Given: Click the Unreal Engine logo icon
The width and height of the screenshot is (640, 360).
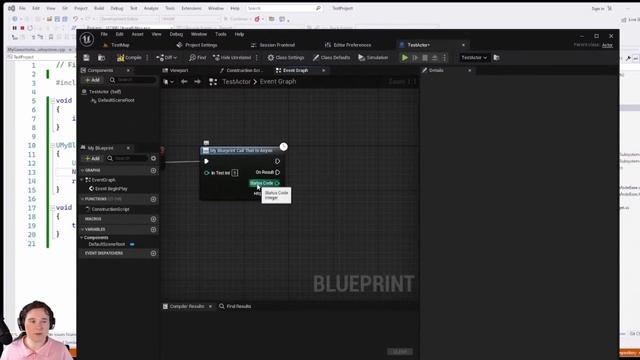Looking at the screenshot, I should (87, 40).
